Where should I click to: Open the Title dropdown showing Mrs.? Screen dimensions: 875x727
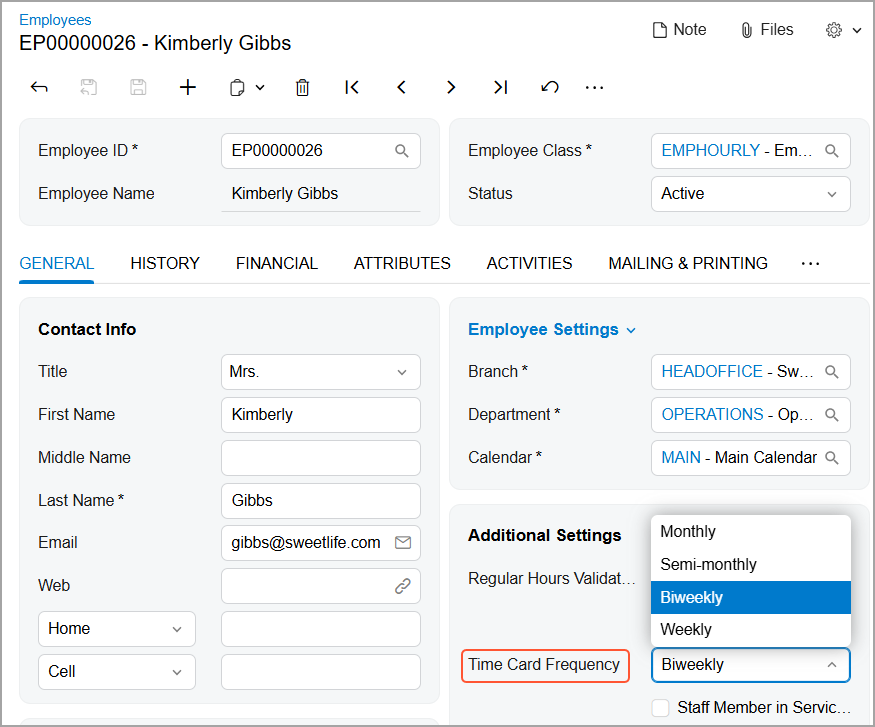(x=321, y=372)
